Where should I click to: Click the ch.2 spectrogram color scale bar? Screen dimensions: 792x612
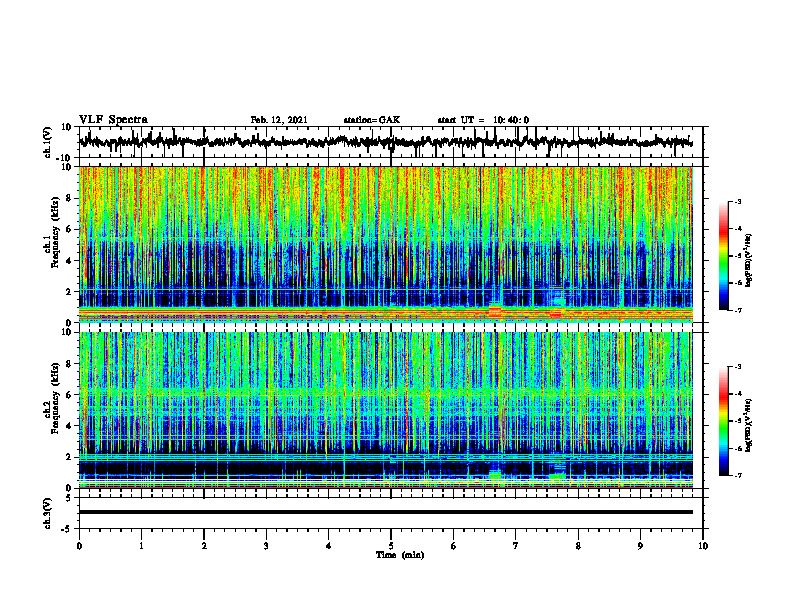coord(723,421)
